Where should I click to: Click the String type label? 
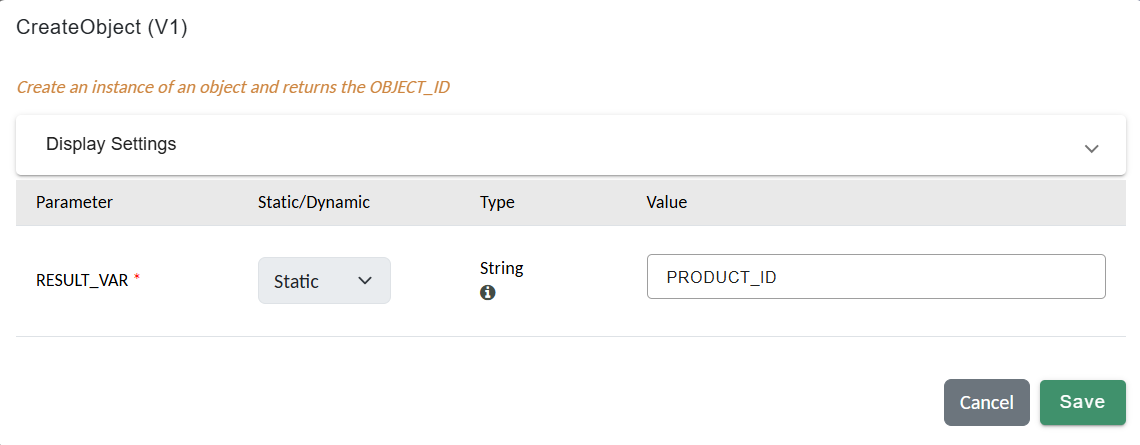tap(502, 268)
